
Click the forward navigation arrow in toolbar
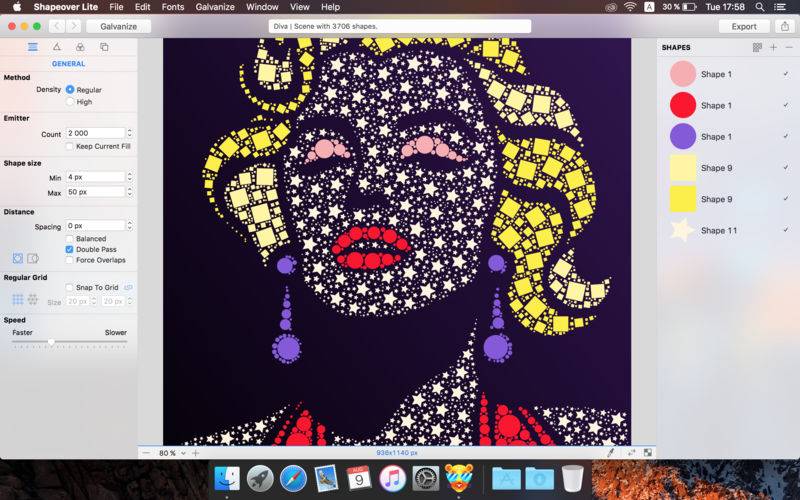pos(73,27)
